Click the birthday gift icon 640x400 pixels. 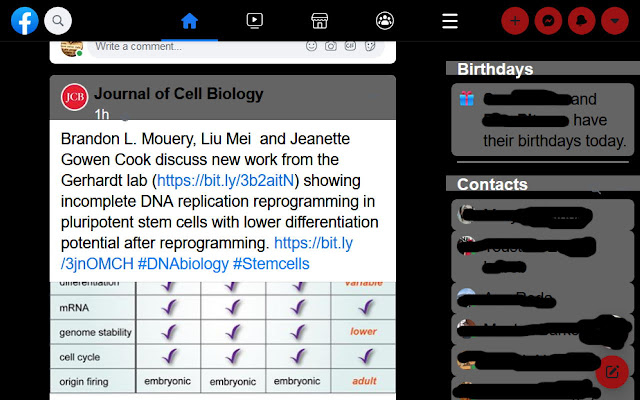coord(467,99)
